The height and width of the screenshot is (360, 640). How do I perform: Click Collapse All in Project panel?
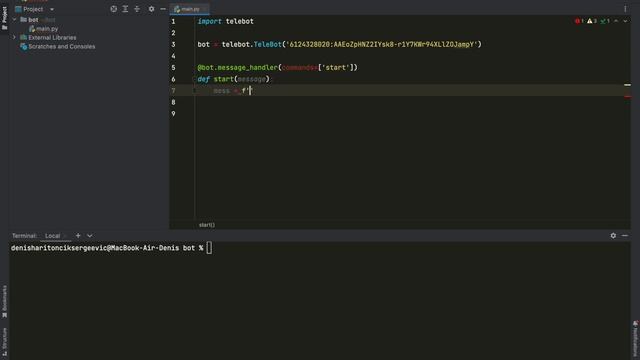(137, 9)
